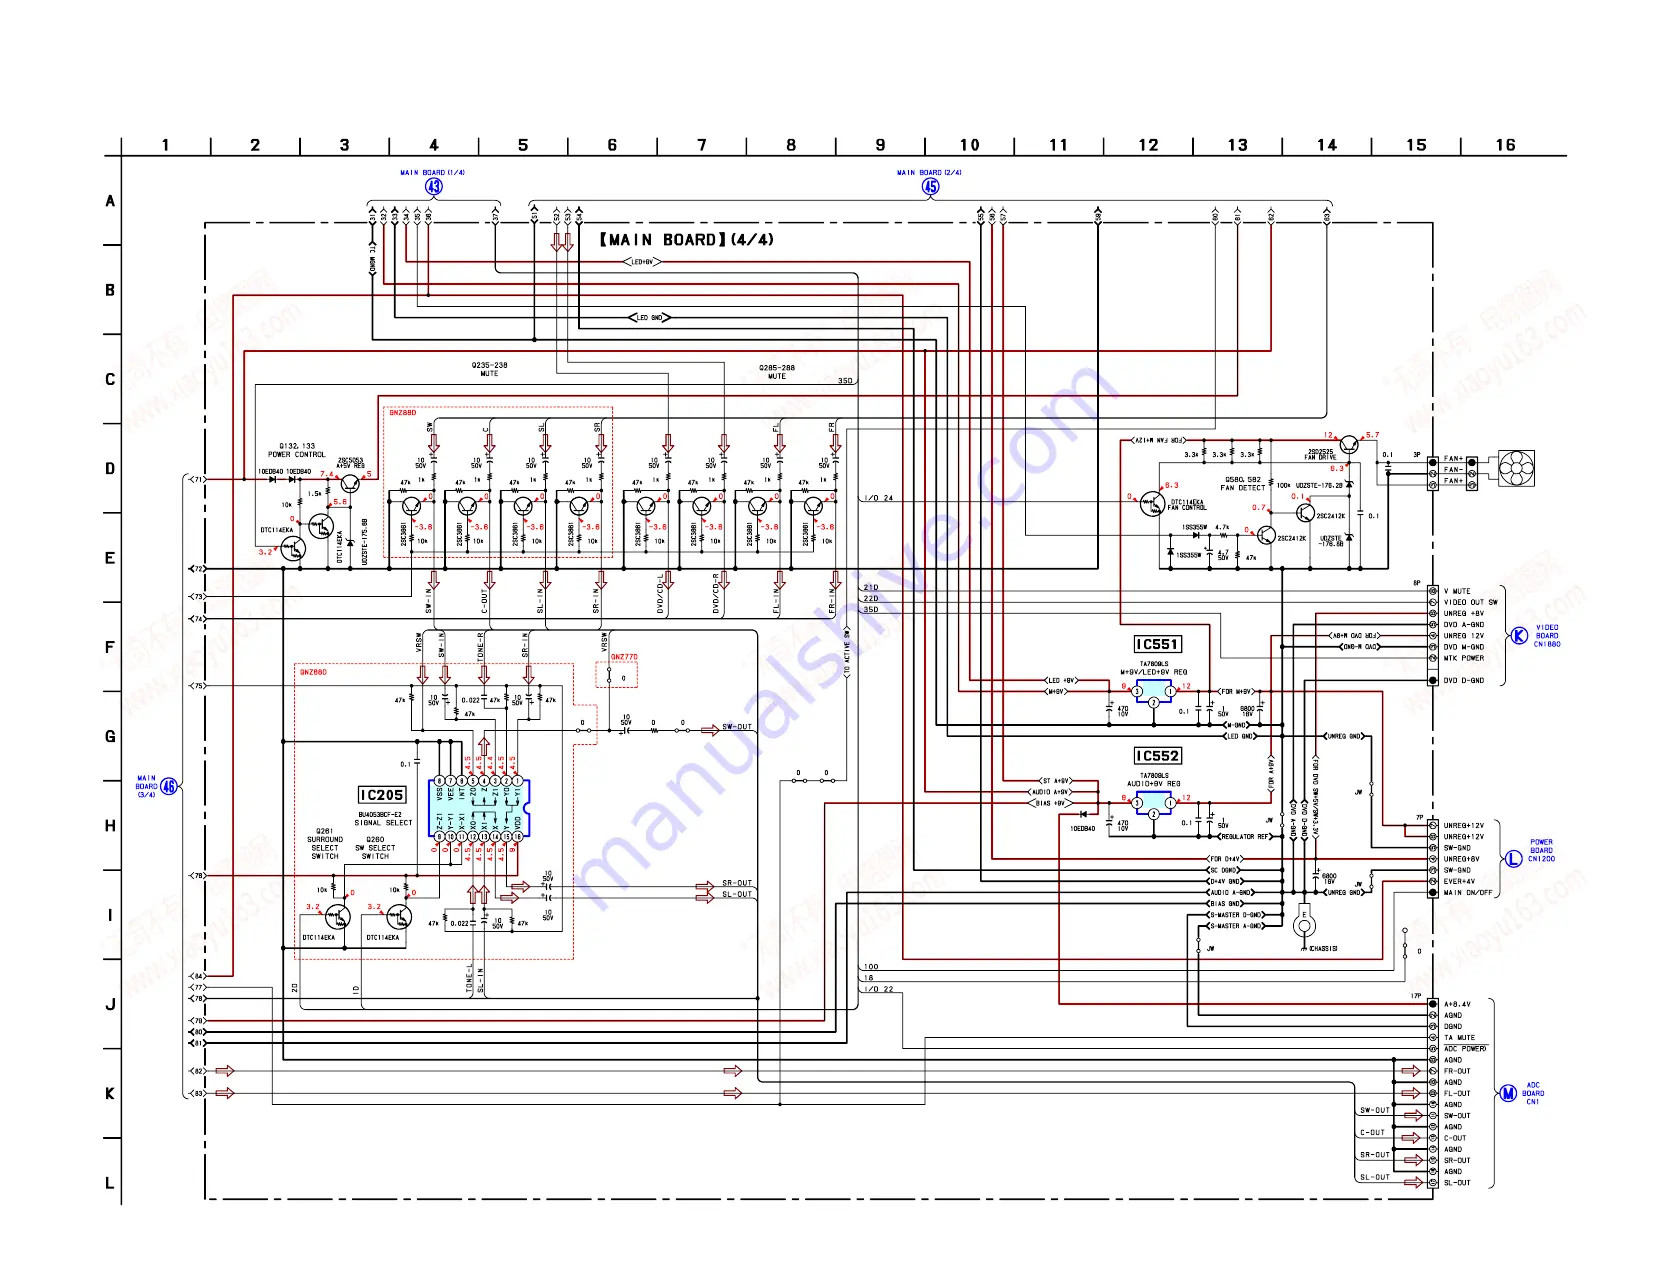
Task: Click the DTC114EKA FAN CONTROL transistor symbol
Action: click(x=1152, y=504)
